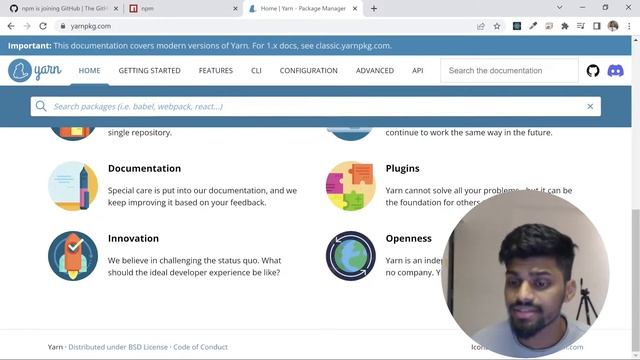Viewport: 640px width, 360px height.
Task: Click the scrollbar up arrow
Action: coord(636,39)
